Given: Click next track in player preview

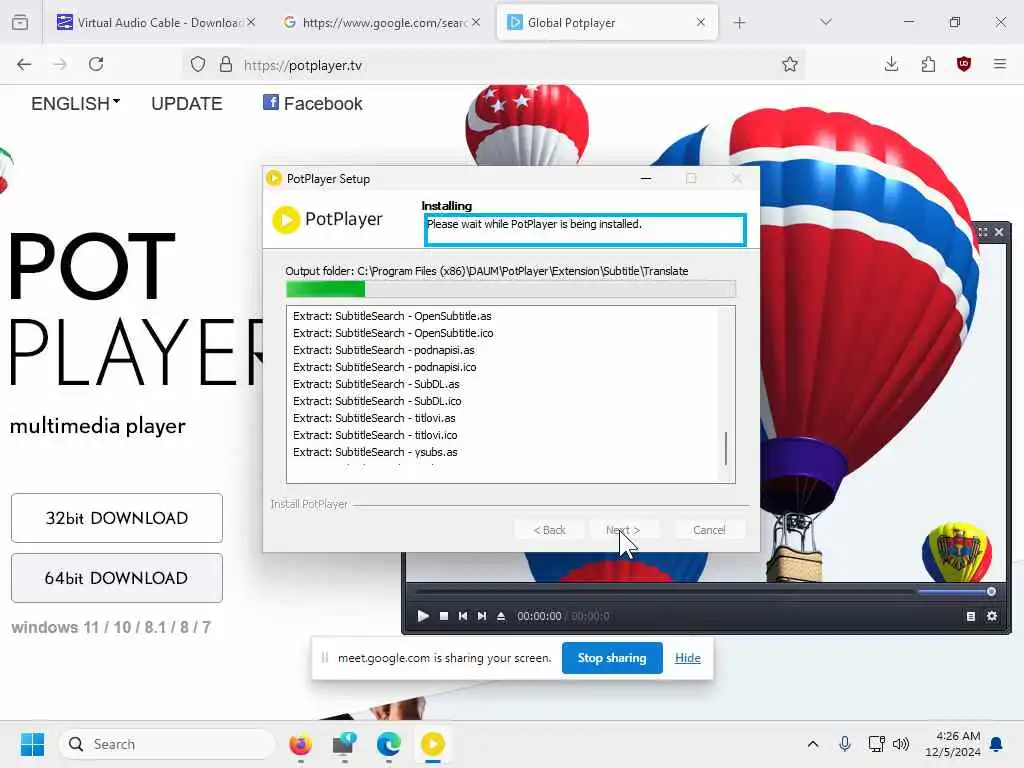Looking at the screenshot, I should [482, 616].
